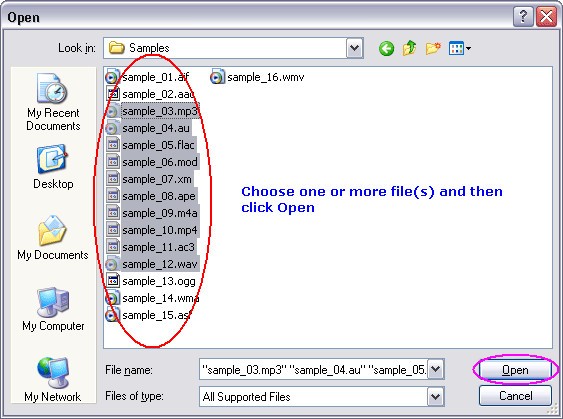Select file sample_13.ogg

click(151, 281)
